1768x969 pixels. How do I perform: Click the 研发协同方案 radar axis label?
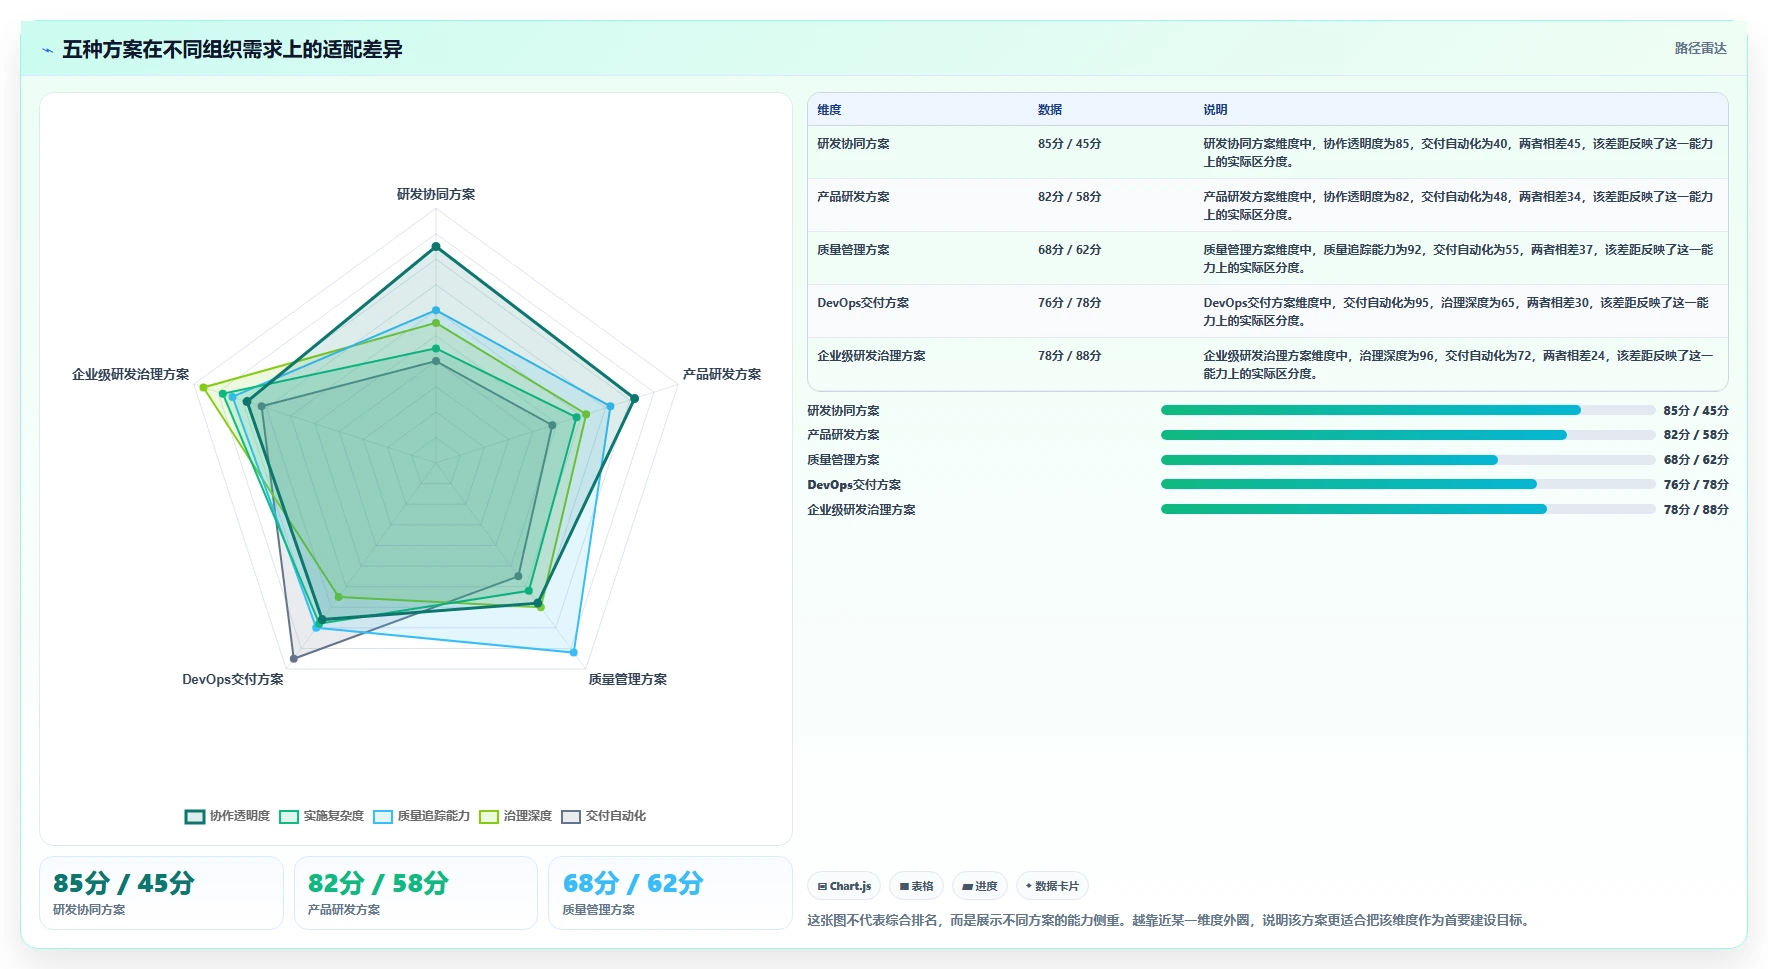(x=436, y=194)
